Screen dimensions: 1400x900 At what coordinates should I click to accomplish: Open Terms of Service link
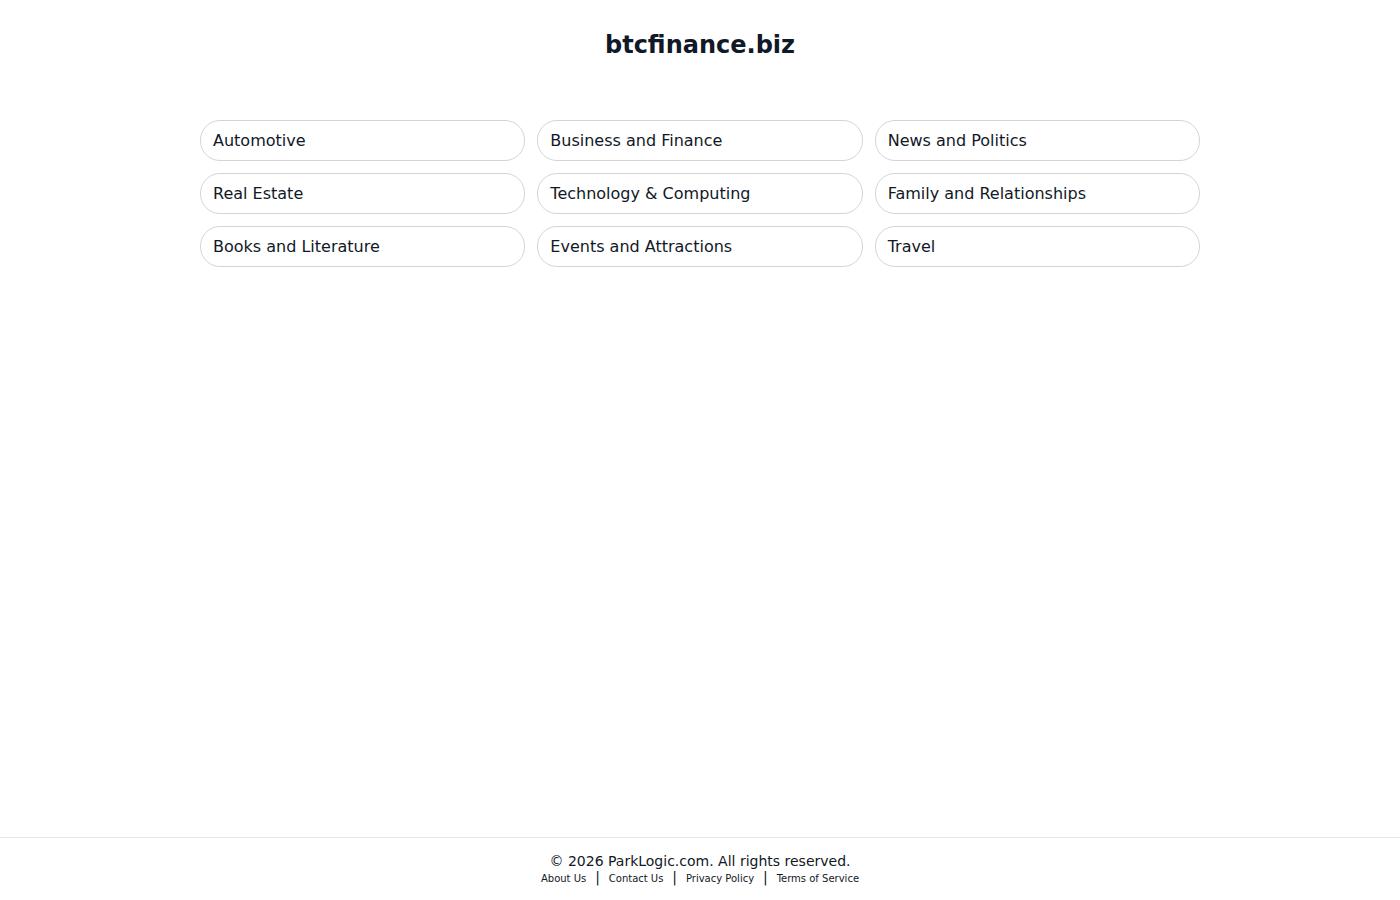pyautogui.click(x=817, y=879)
